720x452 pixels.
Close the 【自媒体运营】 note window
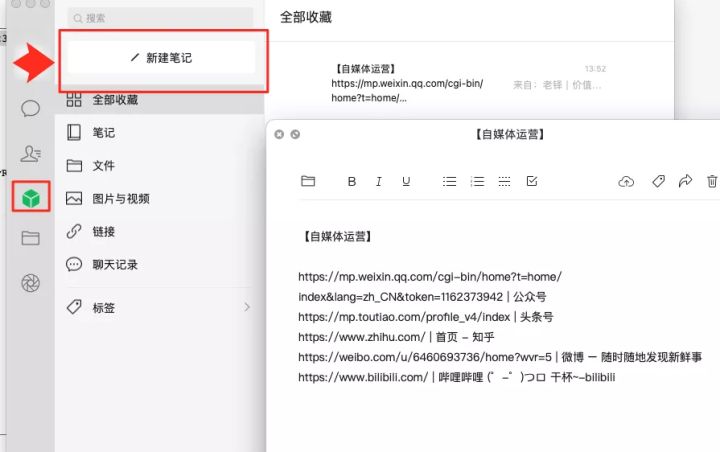279,134
